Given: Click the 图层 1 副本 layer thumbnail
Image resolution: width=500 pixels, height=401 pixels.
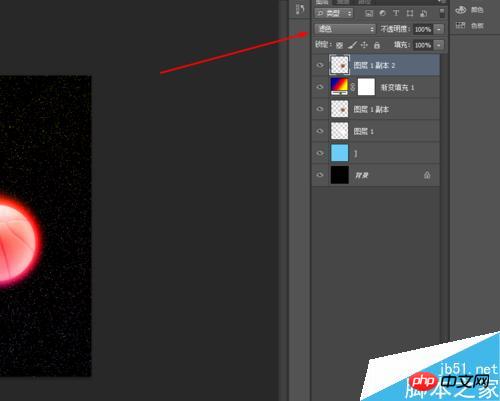Looking at the screenshot, I should (x=339, y=109).
